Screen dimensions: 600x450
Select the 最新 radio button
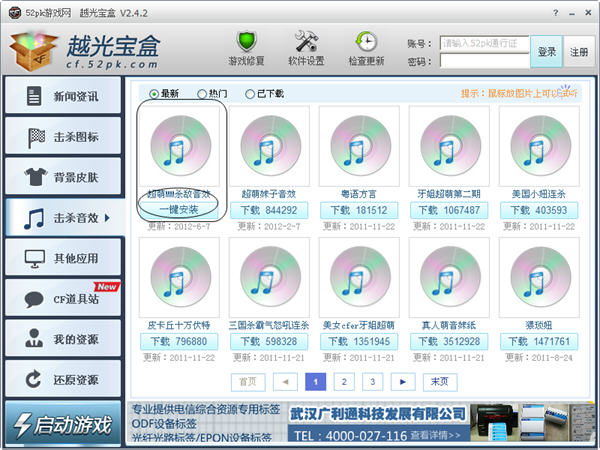tap(154, 94)
